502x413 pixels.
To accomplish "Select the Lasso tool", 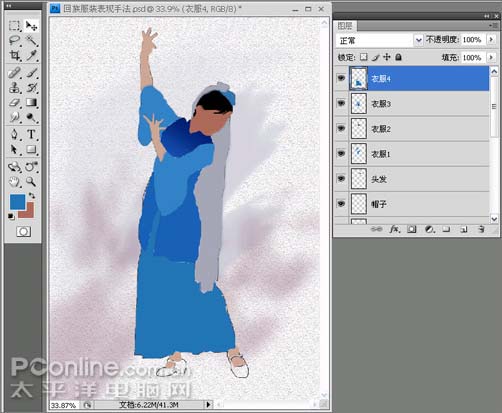I will [14, 41].
